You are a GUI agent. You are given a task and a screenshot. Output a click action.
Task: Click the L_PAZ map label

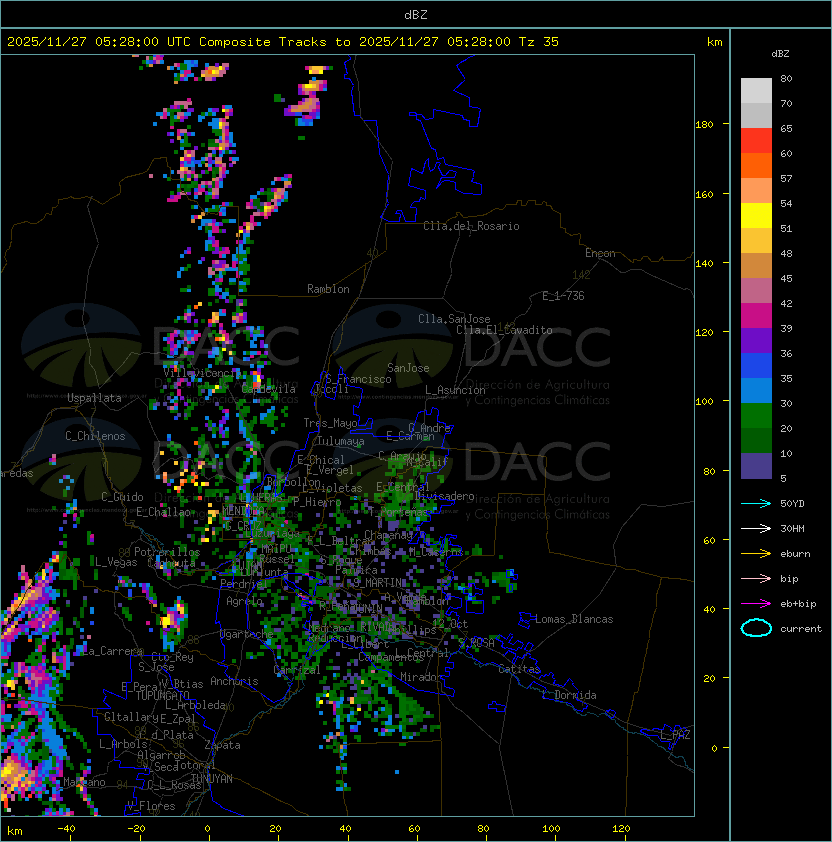(675, 735)
